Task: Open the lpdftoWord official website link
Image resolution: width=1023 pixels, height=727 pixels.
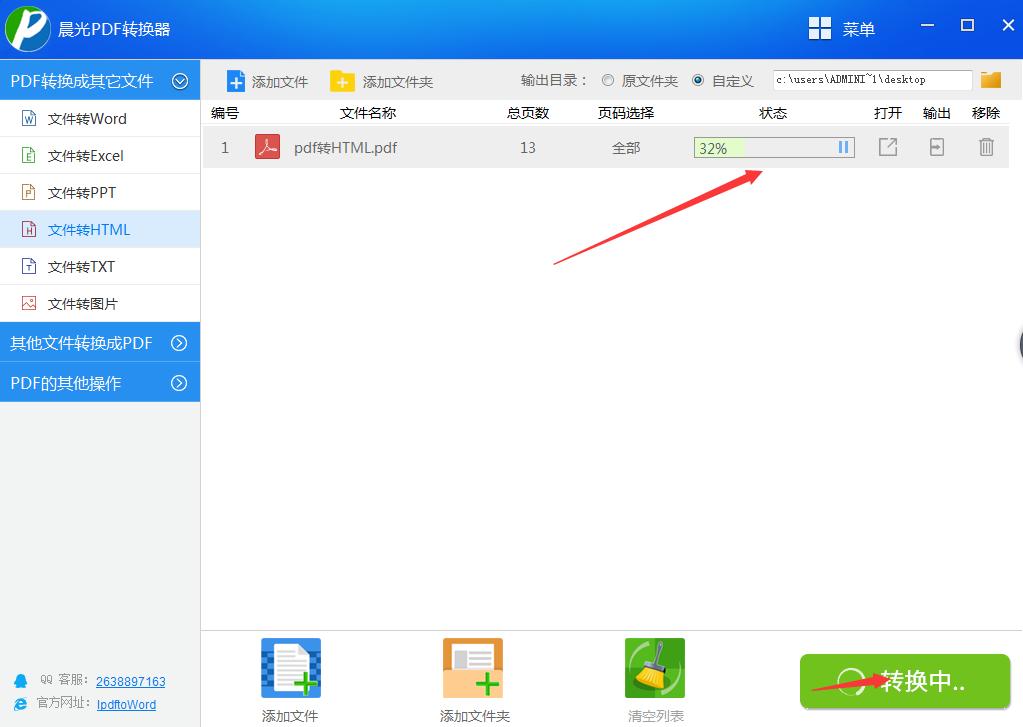Action: click(126, 704)
